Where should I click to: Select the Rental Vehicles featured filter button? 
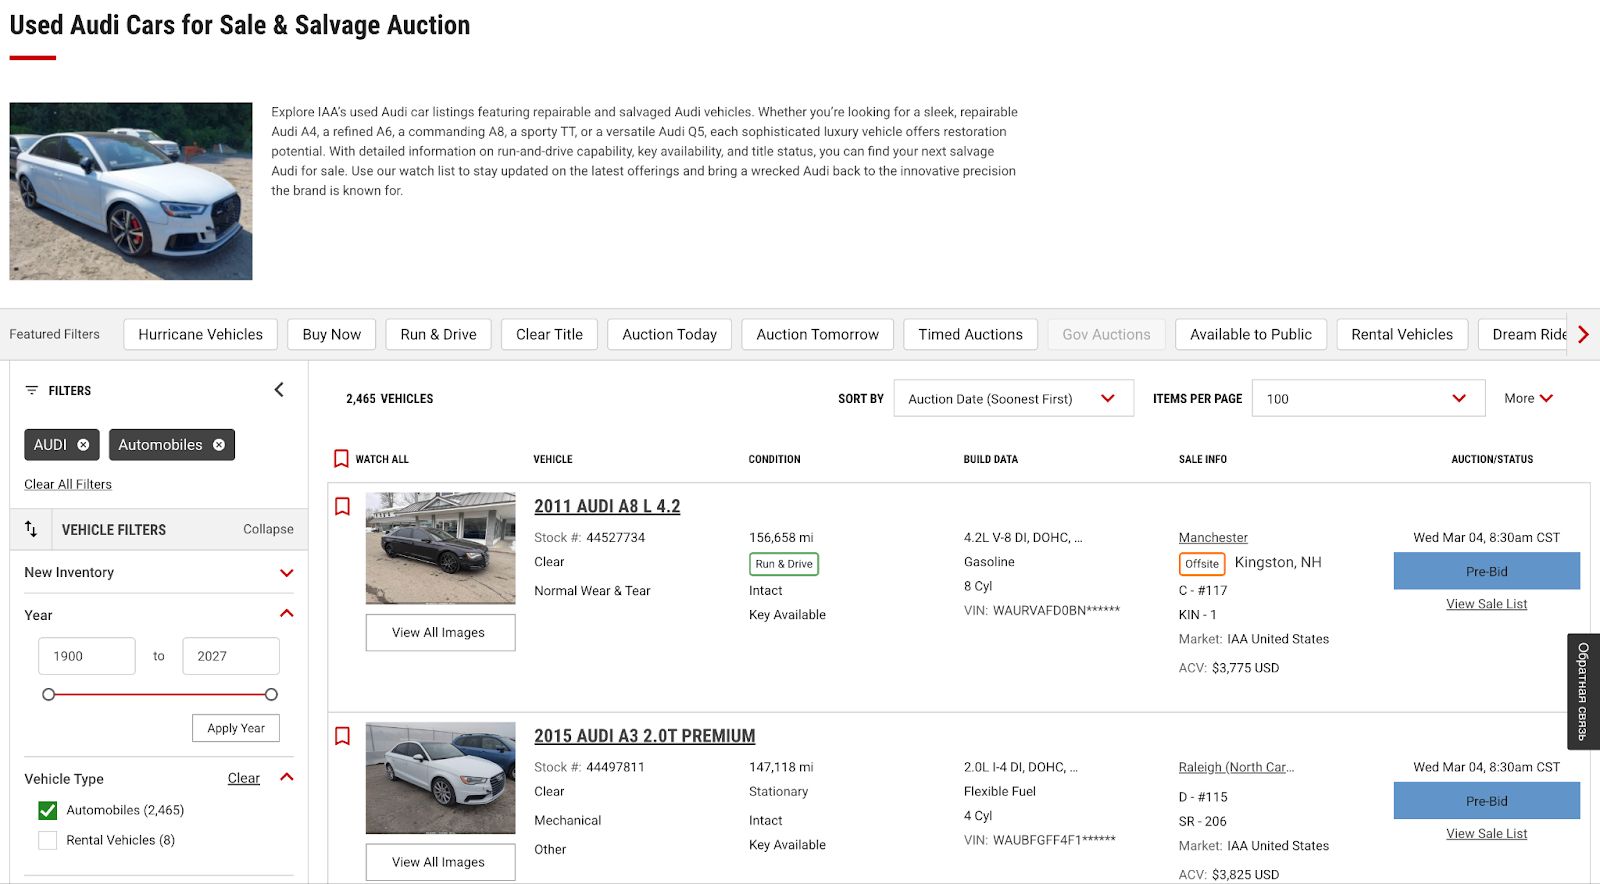[1402, 334]
